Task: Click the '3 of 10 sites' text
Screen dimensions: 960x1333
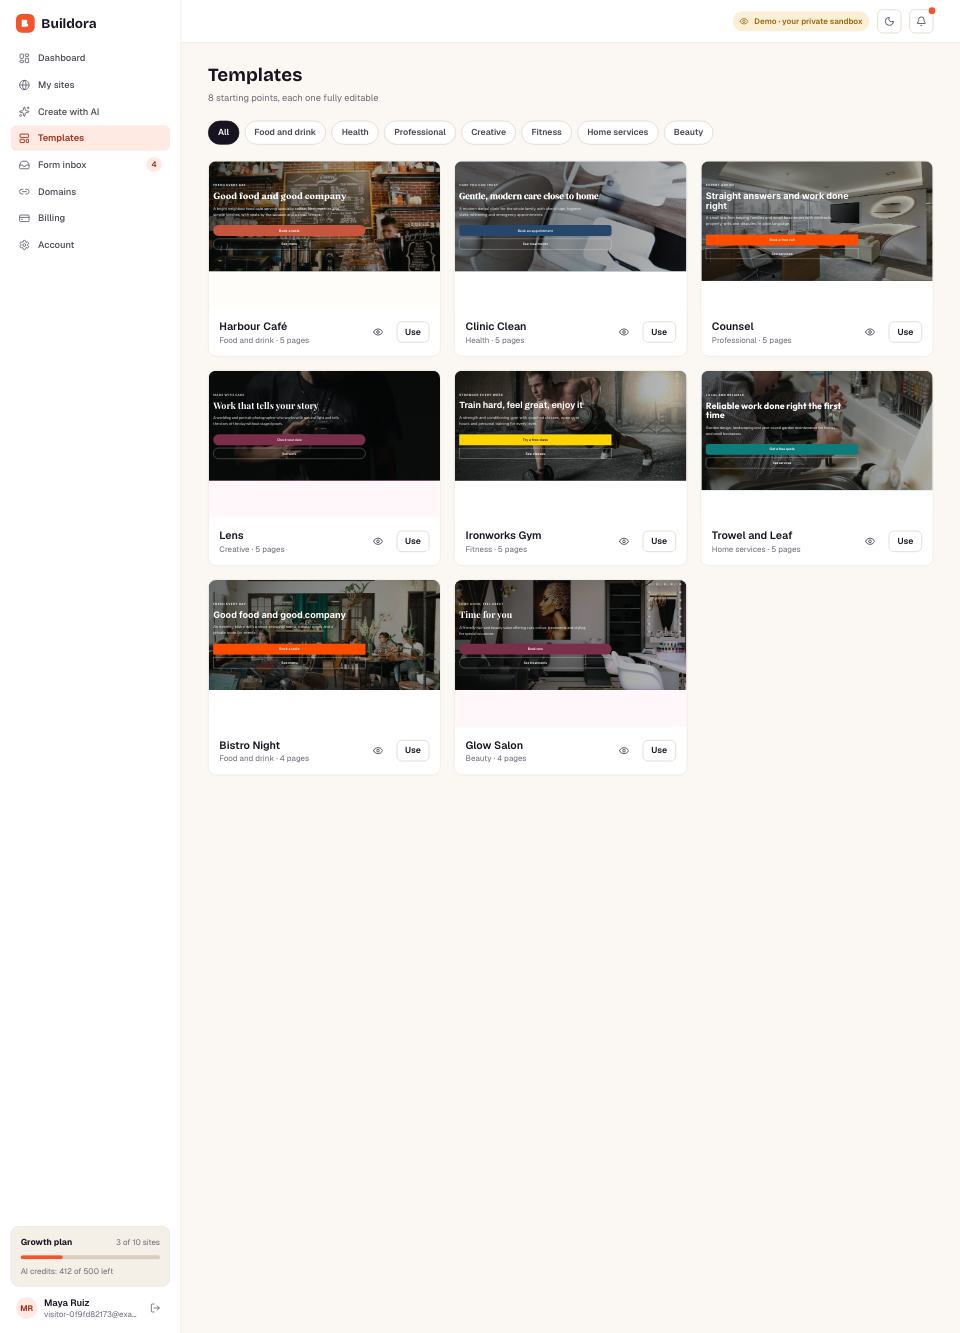Action: click(x=138, y=1242)
